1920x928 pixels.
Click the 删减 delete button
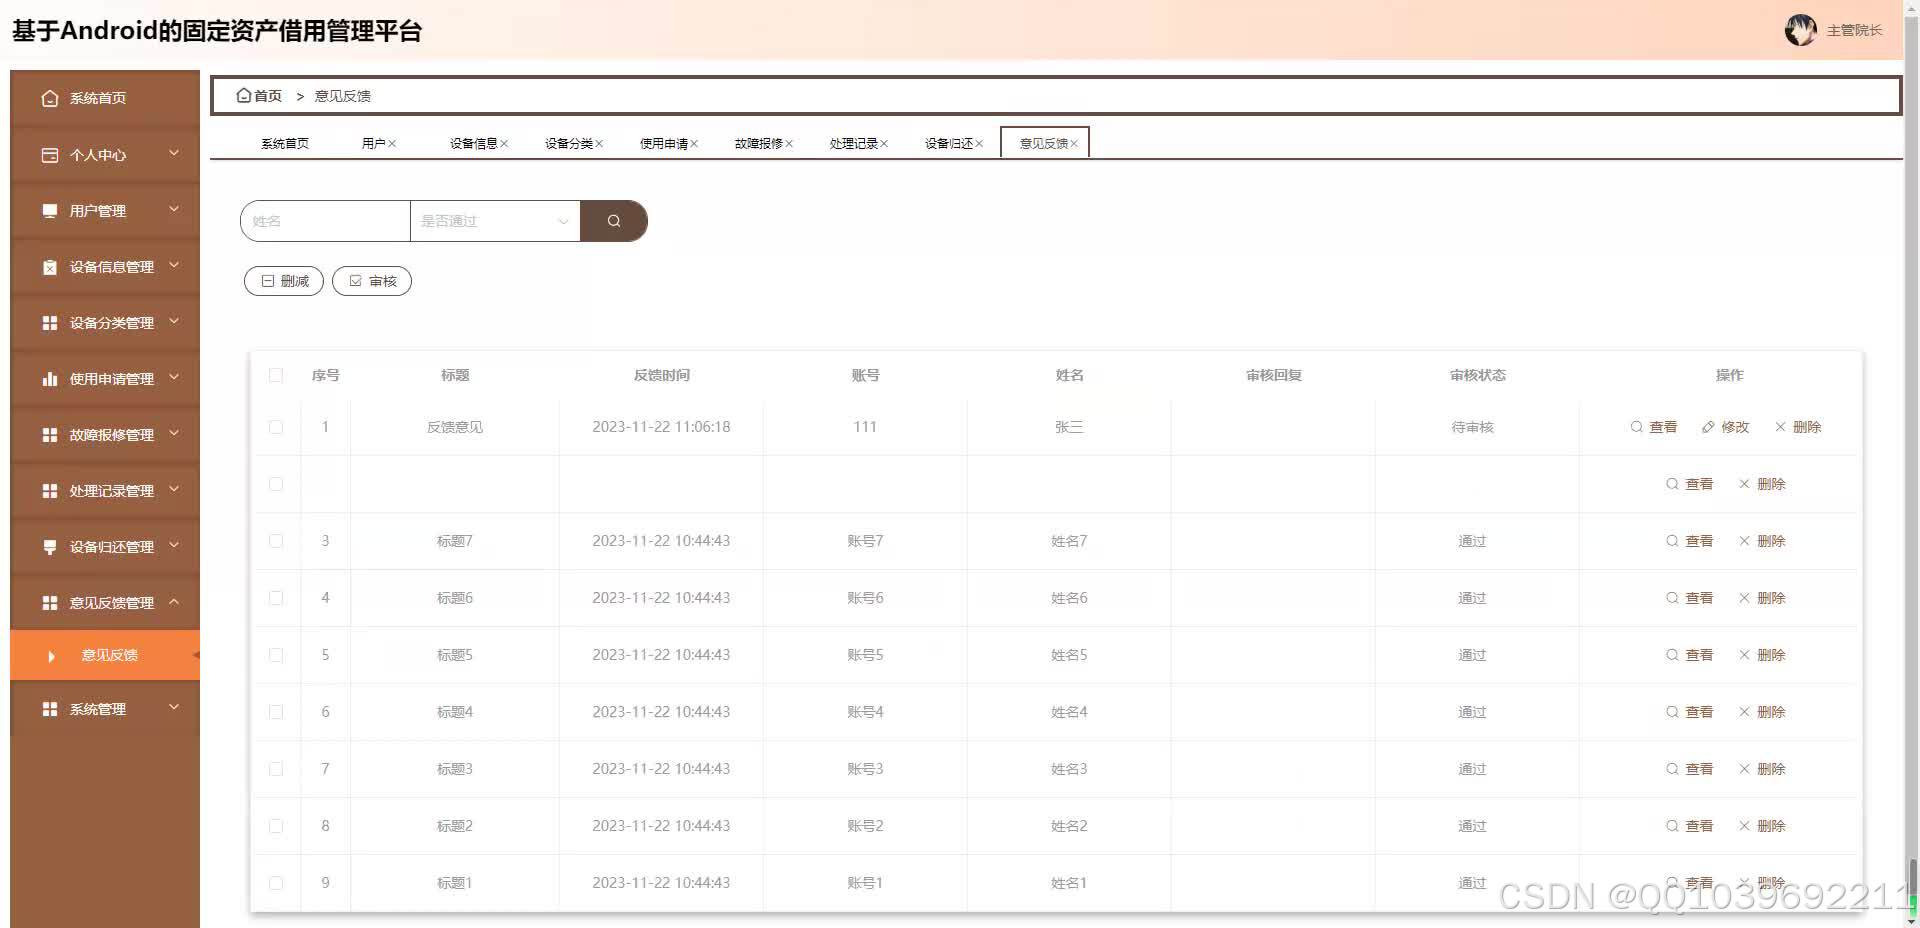coord(284,281)
